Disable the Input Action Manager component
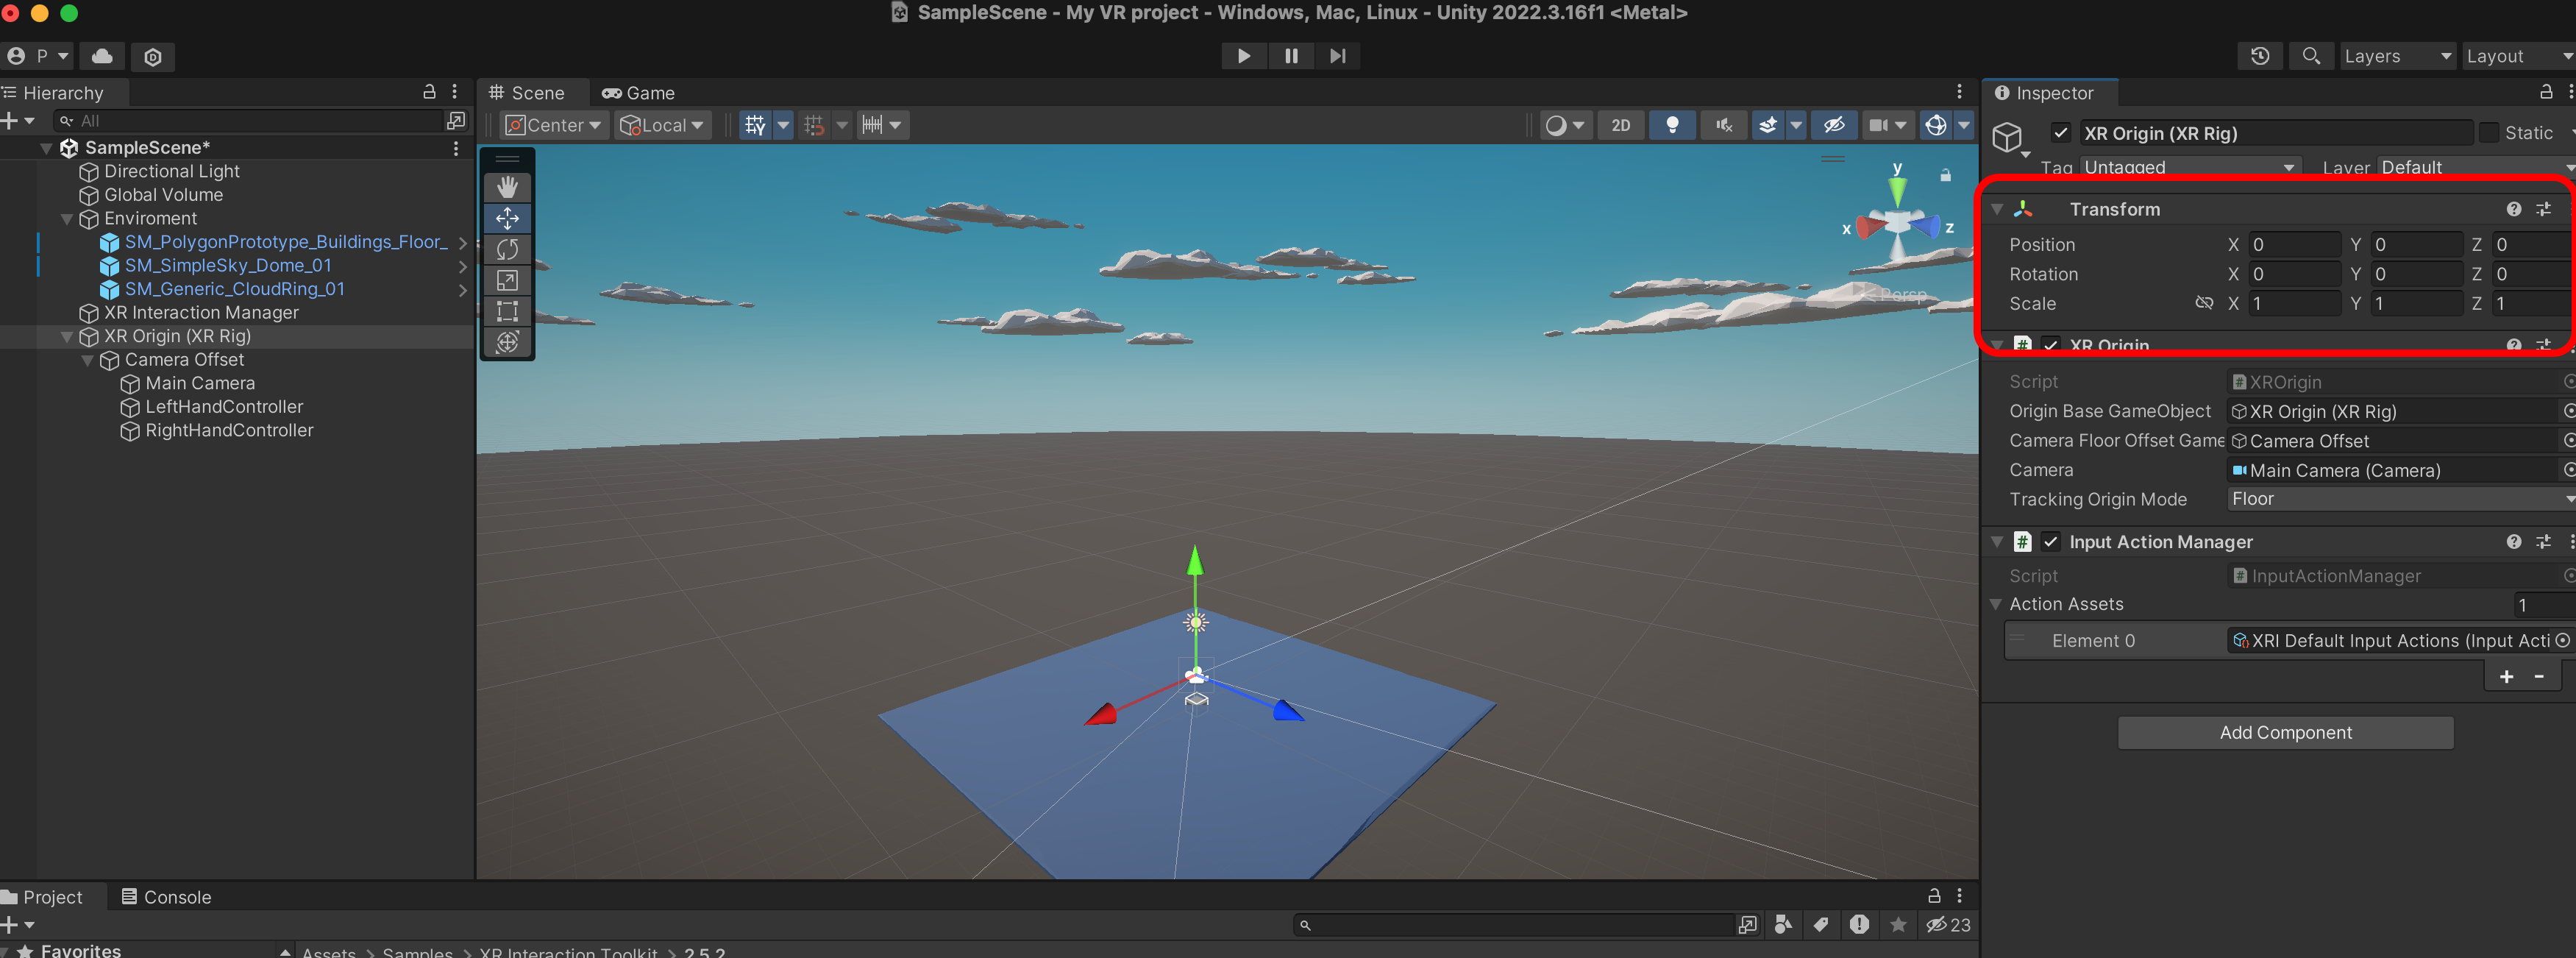The width and height of the screenshot is (2576, 958). coord(2050,541)
